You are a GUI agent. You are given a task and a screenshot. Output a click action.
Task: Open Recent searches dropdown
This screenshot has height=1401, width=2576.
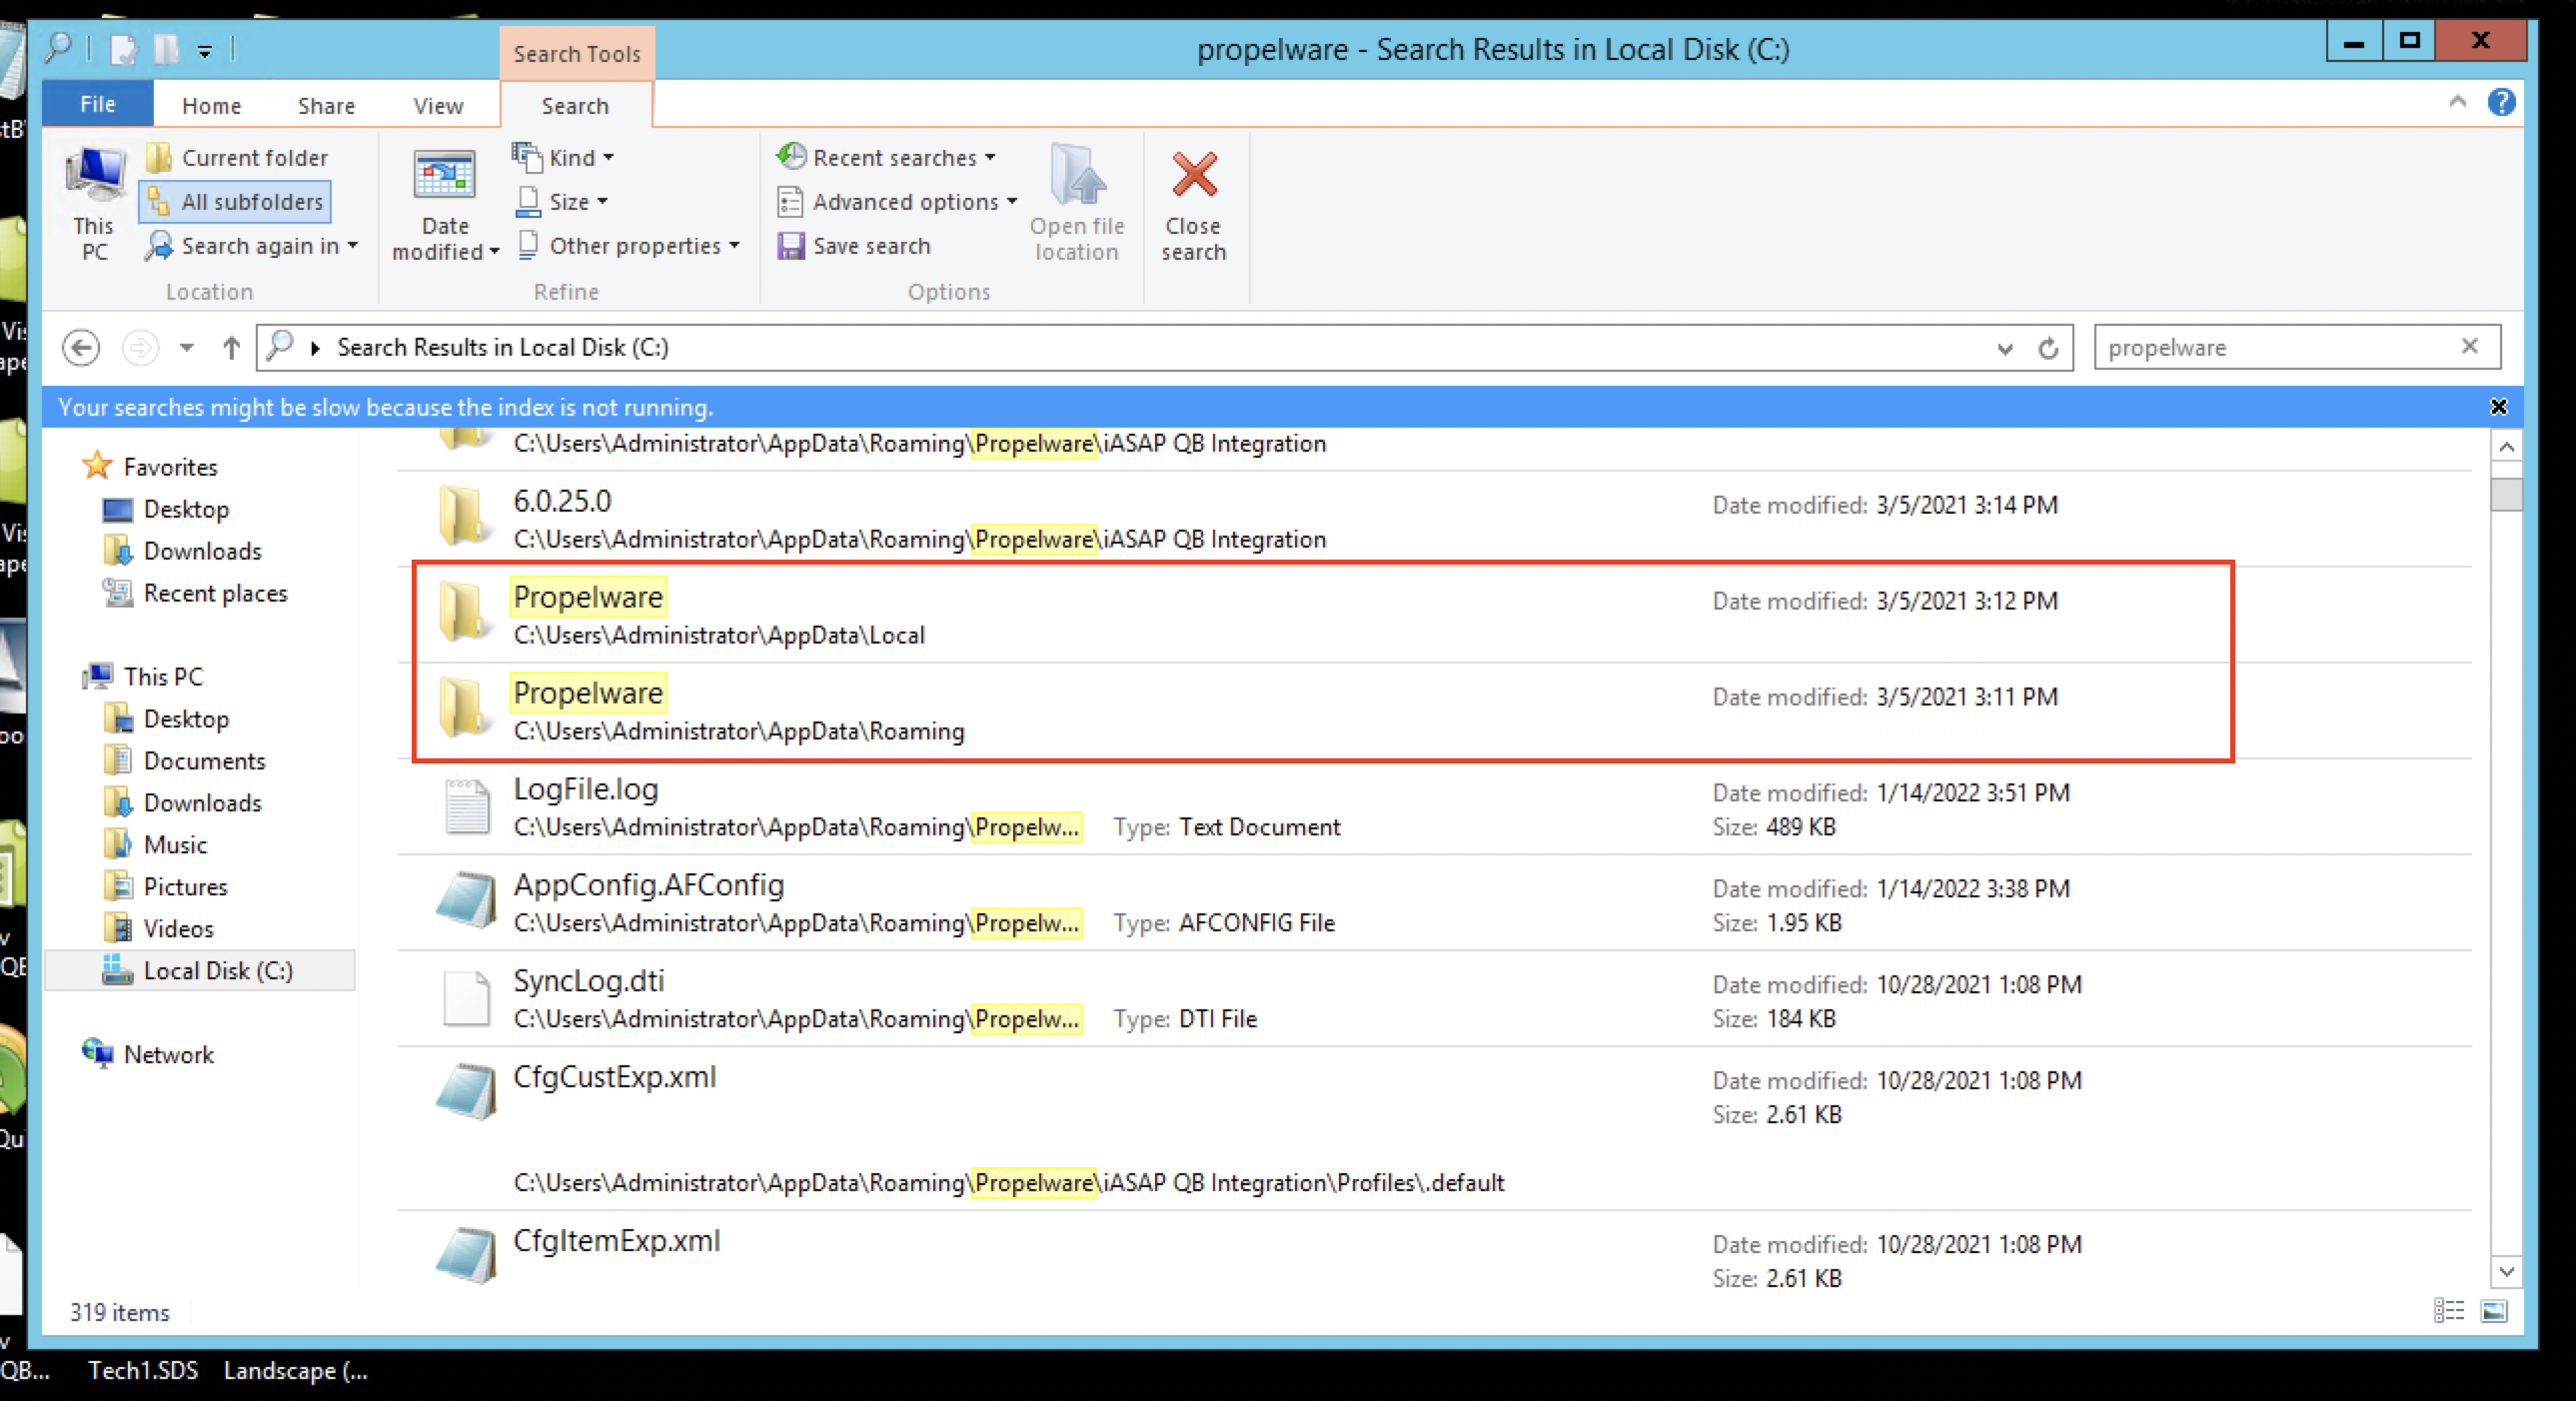[x=887, y=157]
